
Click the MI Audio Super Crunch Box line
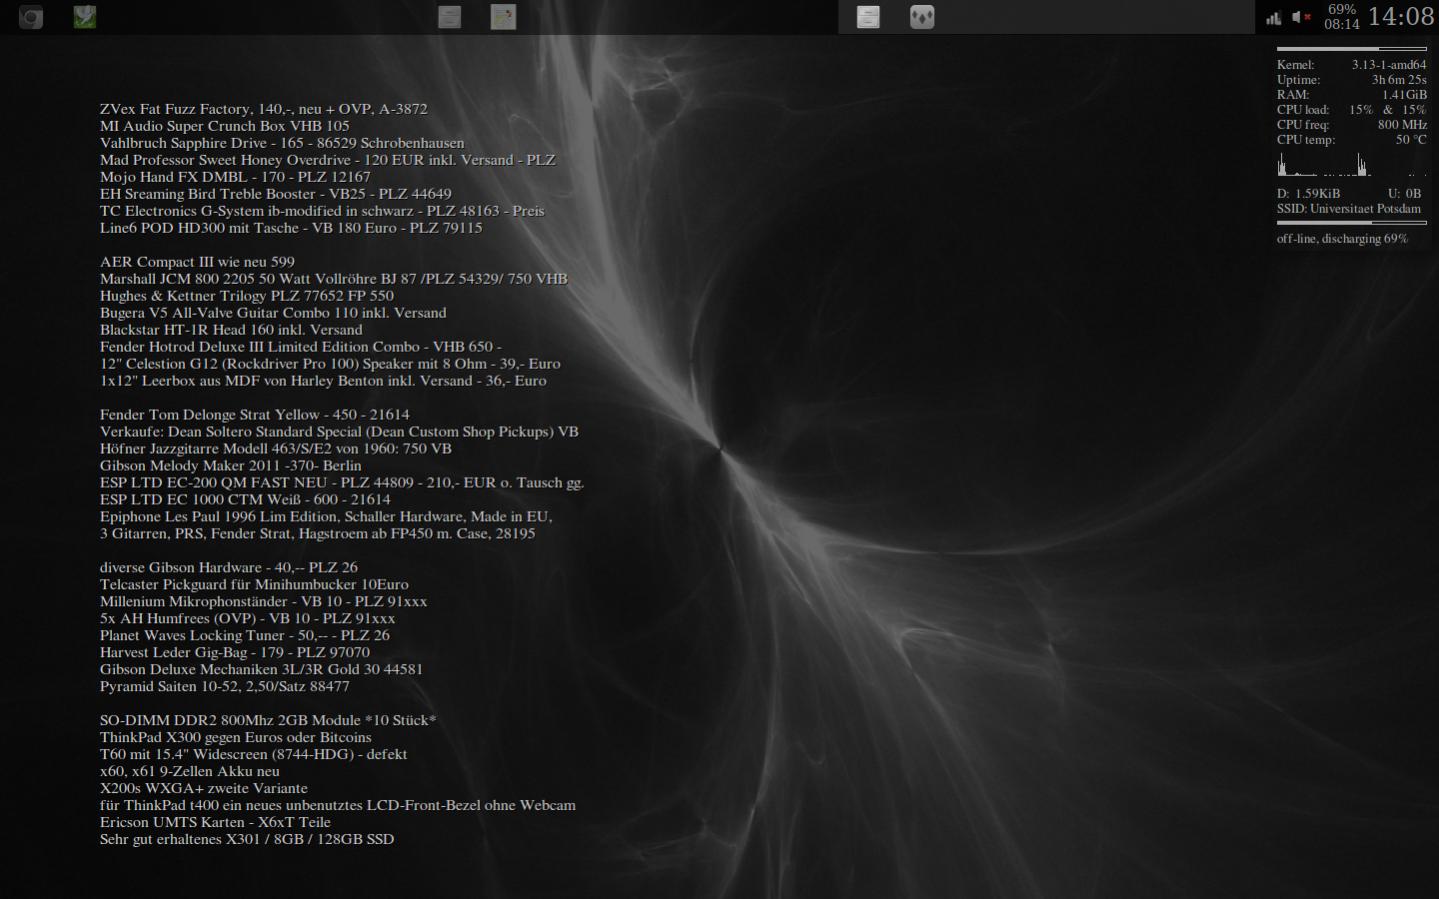[x=225, y=126]
